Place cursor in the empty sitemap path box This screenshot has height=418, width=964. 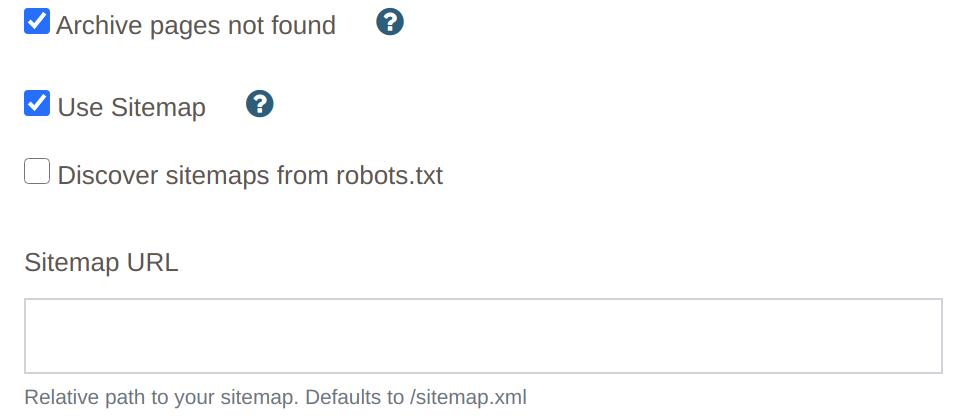483,336
